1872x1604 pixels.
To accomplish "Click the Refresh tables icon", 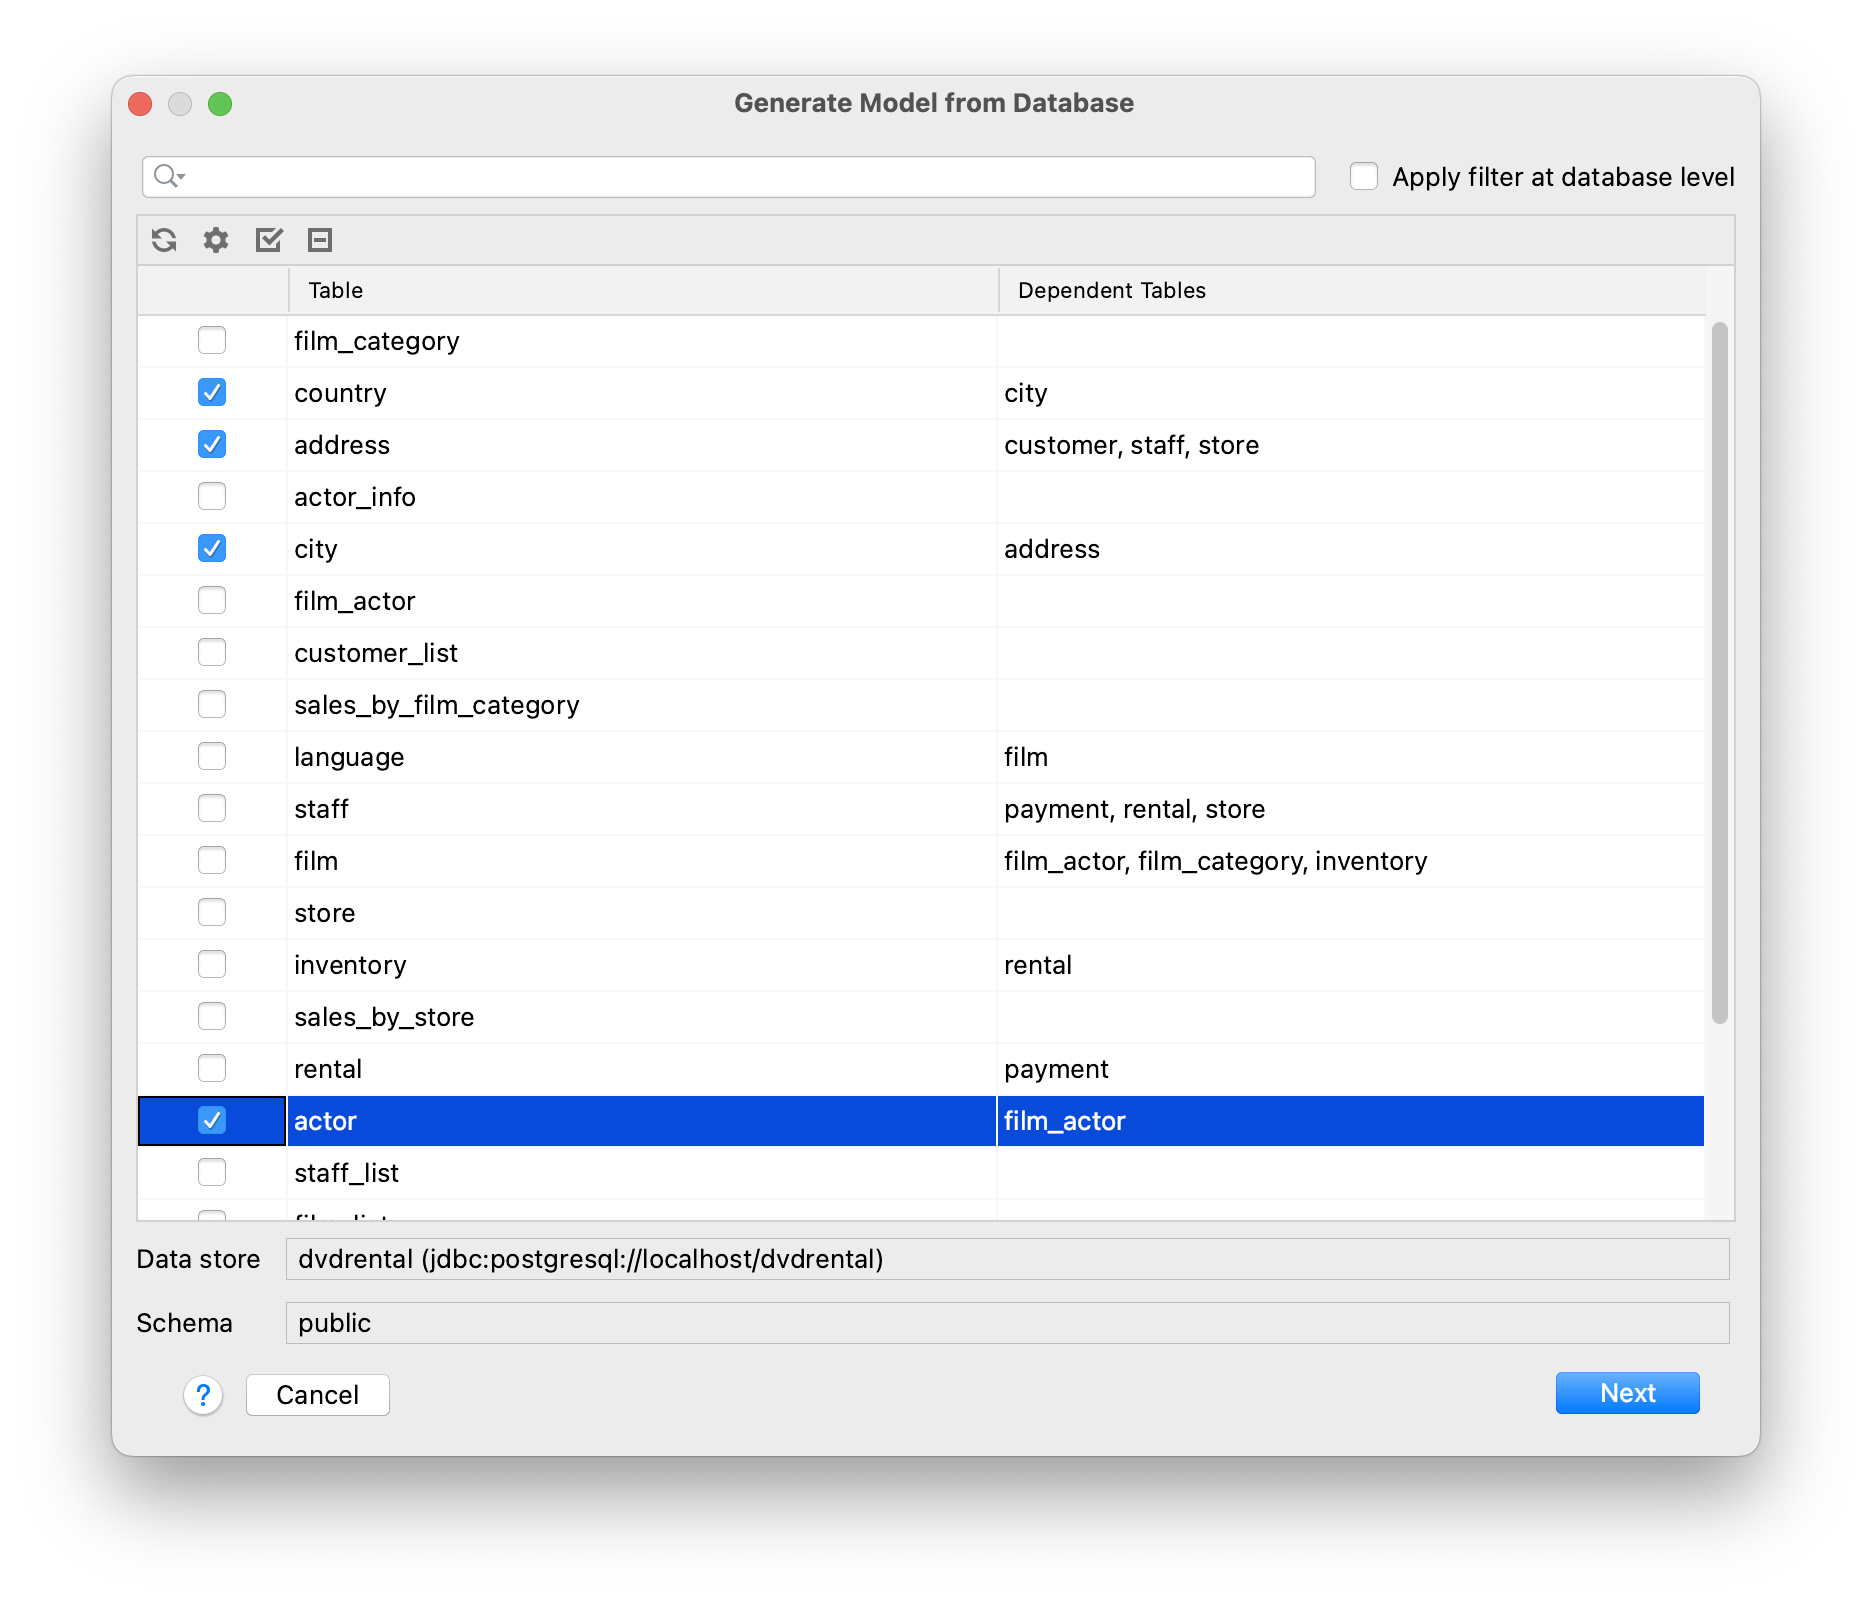I will pos(164,240).
